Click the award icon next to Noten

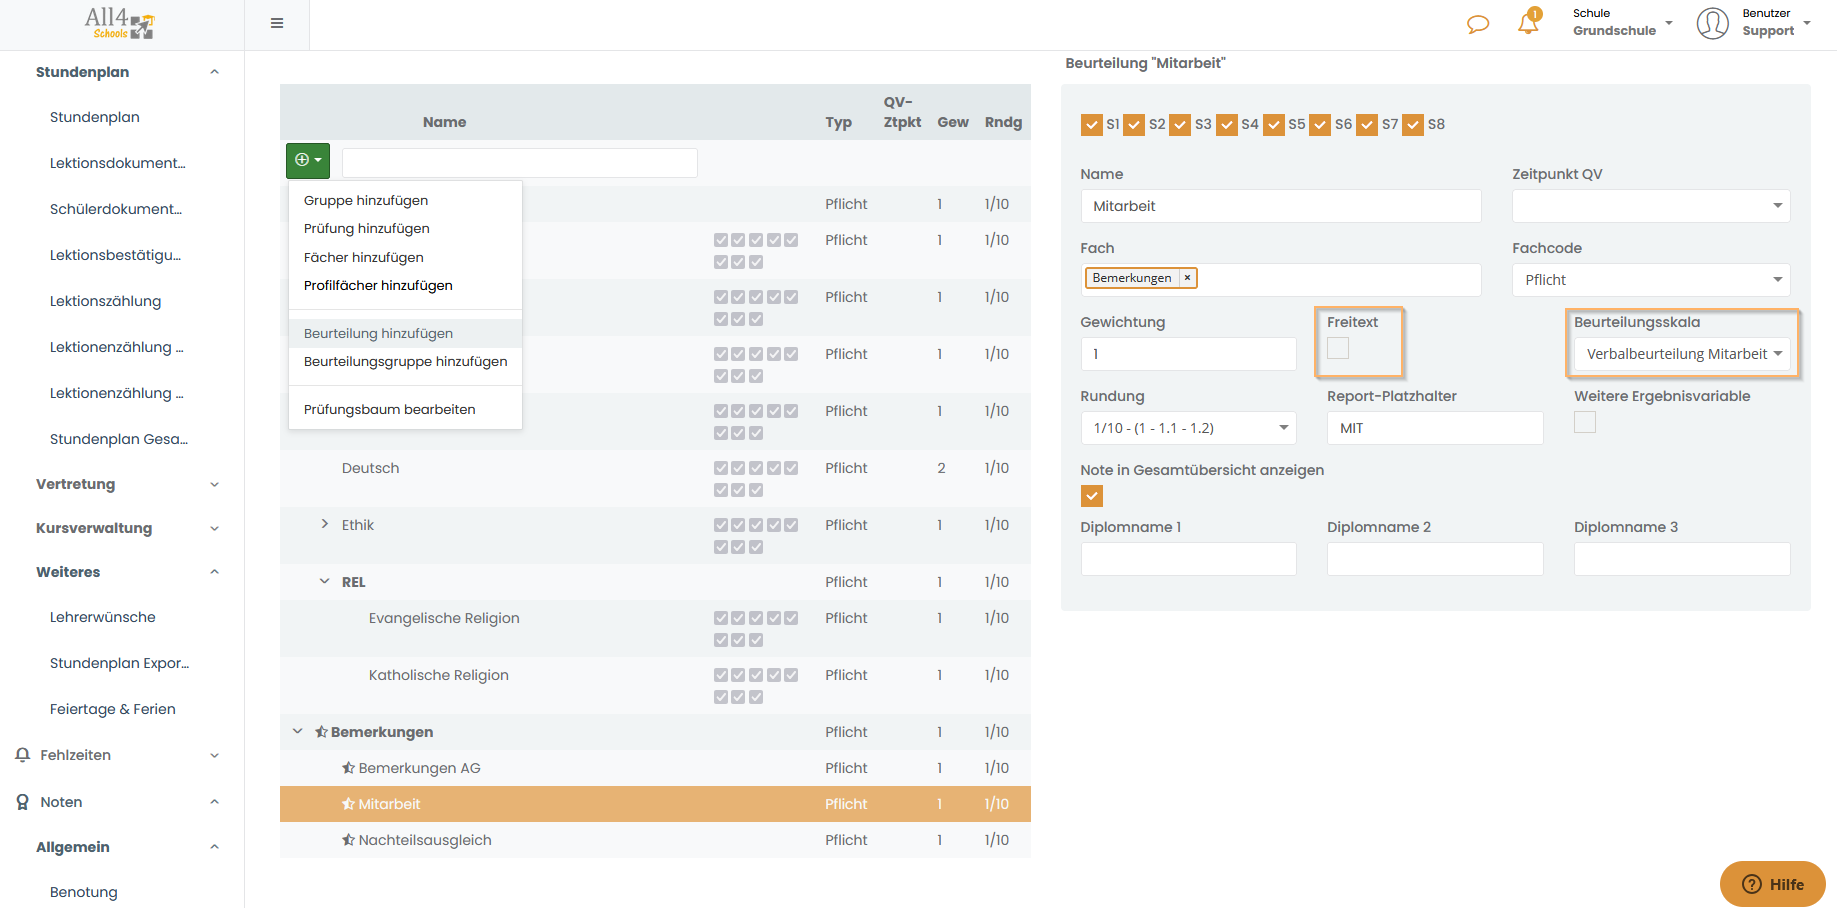(22, 802)
